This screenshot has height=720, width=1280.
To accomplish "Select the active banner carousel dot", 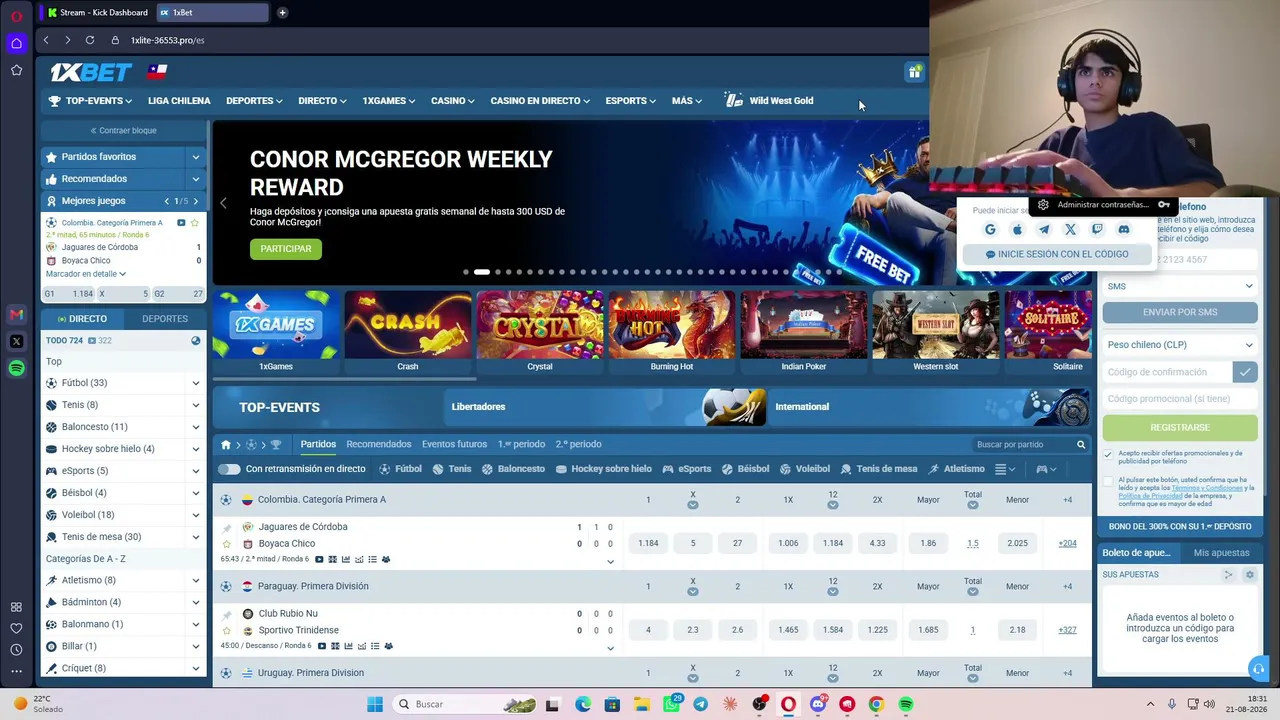I will pyautogui.click(x=481, y=272).
